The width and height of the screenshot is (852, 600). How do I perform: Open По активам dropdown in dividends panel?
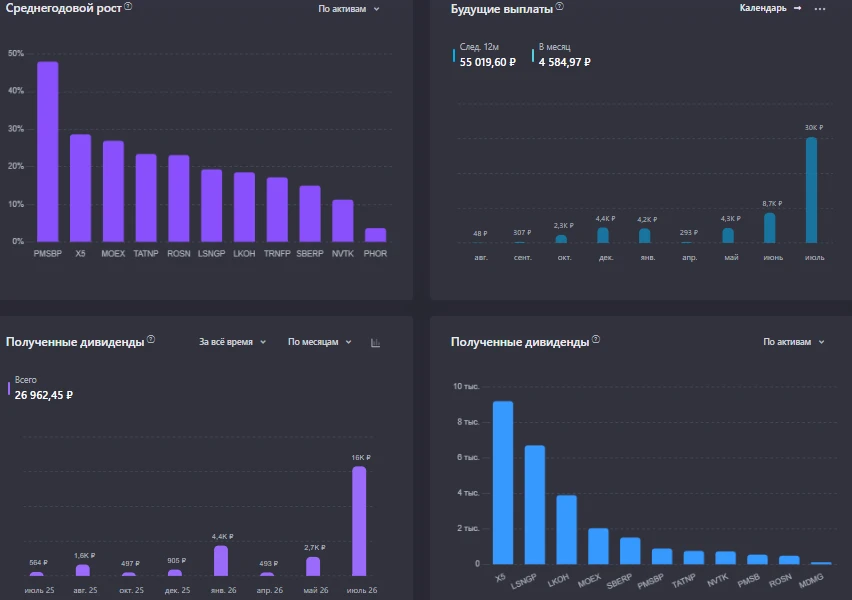coord(793,342)
